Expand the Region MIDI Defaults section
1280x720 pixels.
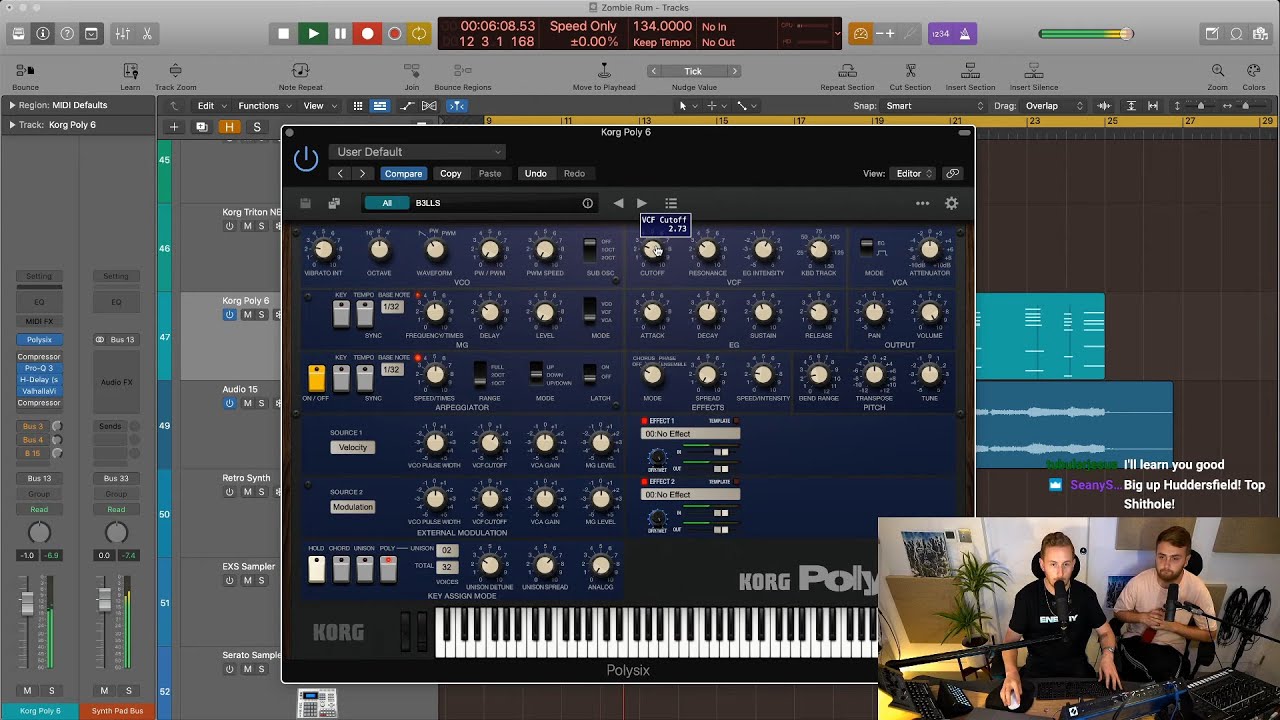click(x=12, y=105)
